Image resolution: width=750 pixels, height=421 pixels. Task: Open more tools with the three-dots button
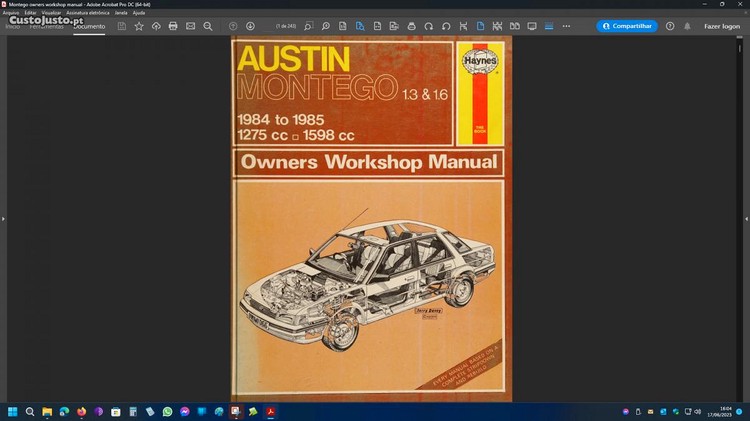point(566,26)
